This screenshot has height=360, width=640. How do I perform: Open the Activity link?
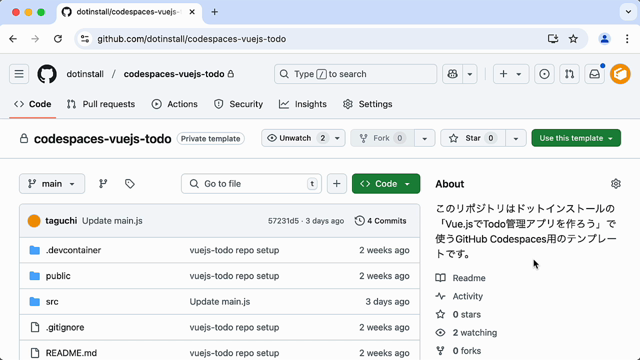click(460, 296)
